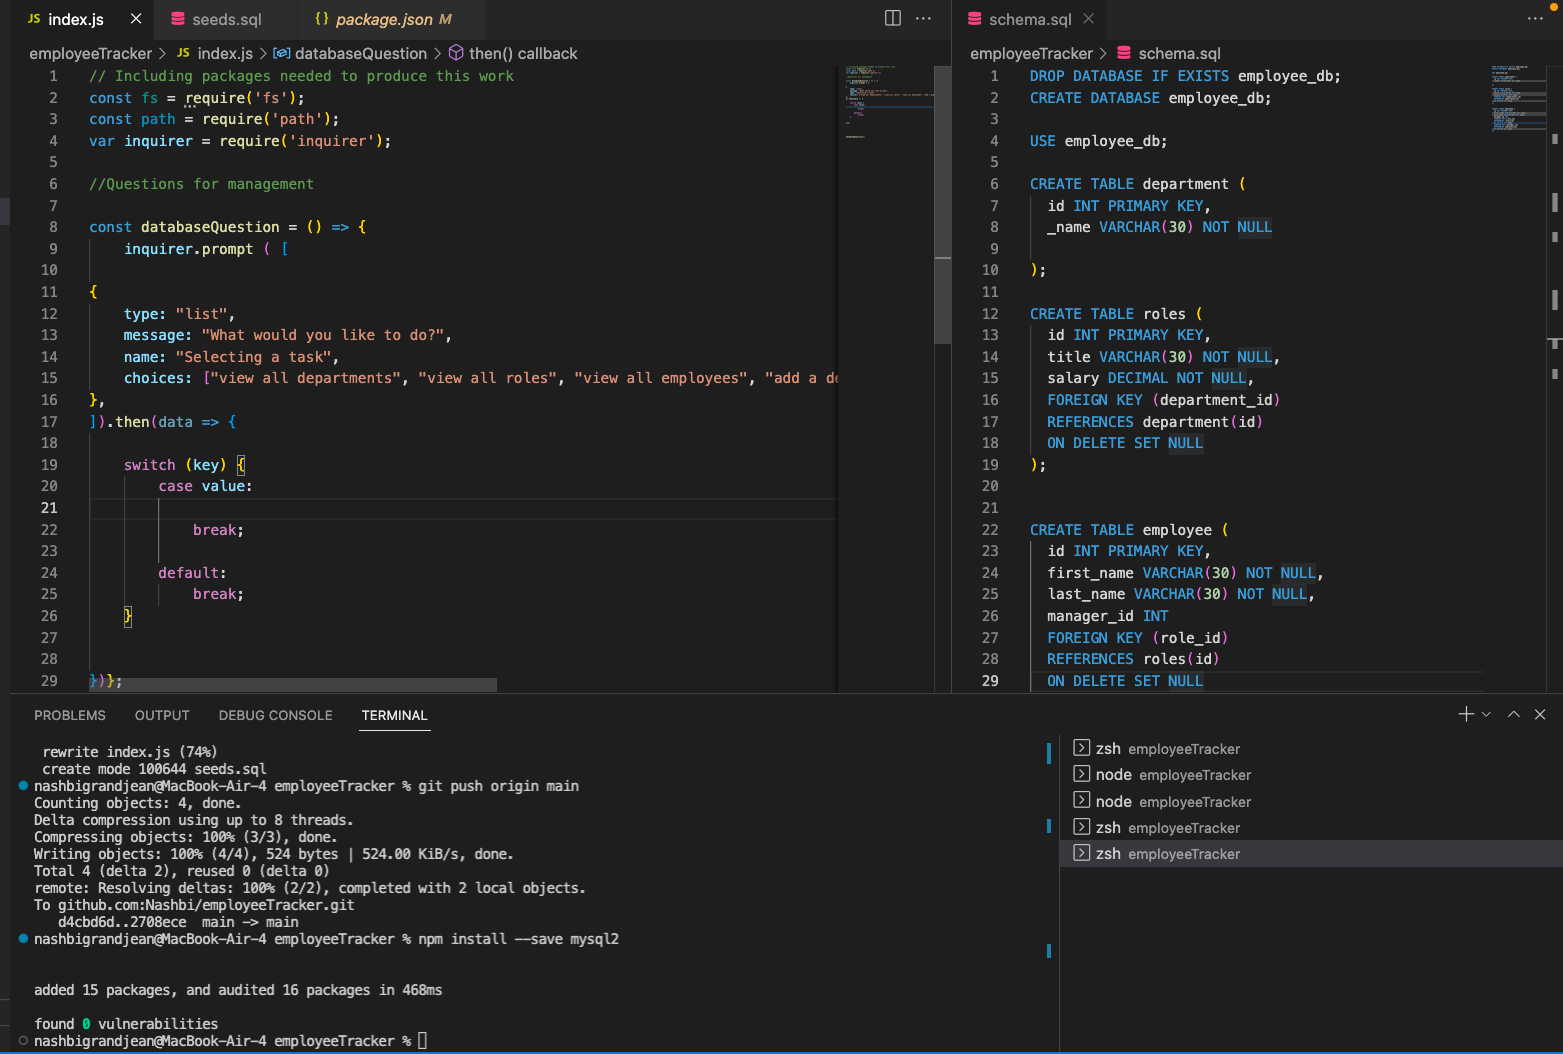Click the database icon on seeds.sql tab
This screenshot has height=1054, width=1563.
[178, 18]
